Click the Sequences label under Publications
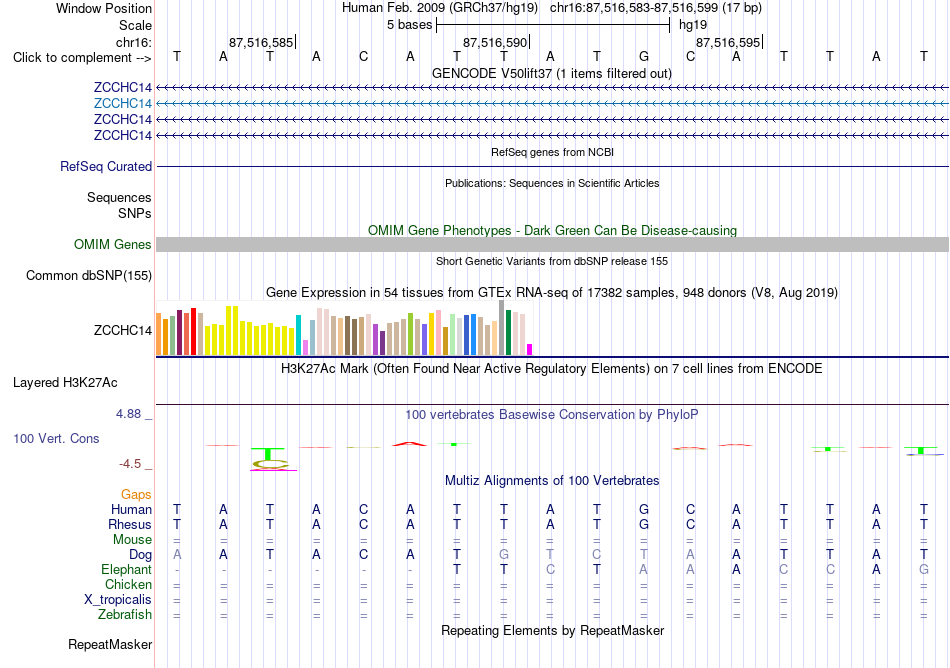The height and width of the screenshot is (668, 950). [x=119, y=197]
